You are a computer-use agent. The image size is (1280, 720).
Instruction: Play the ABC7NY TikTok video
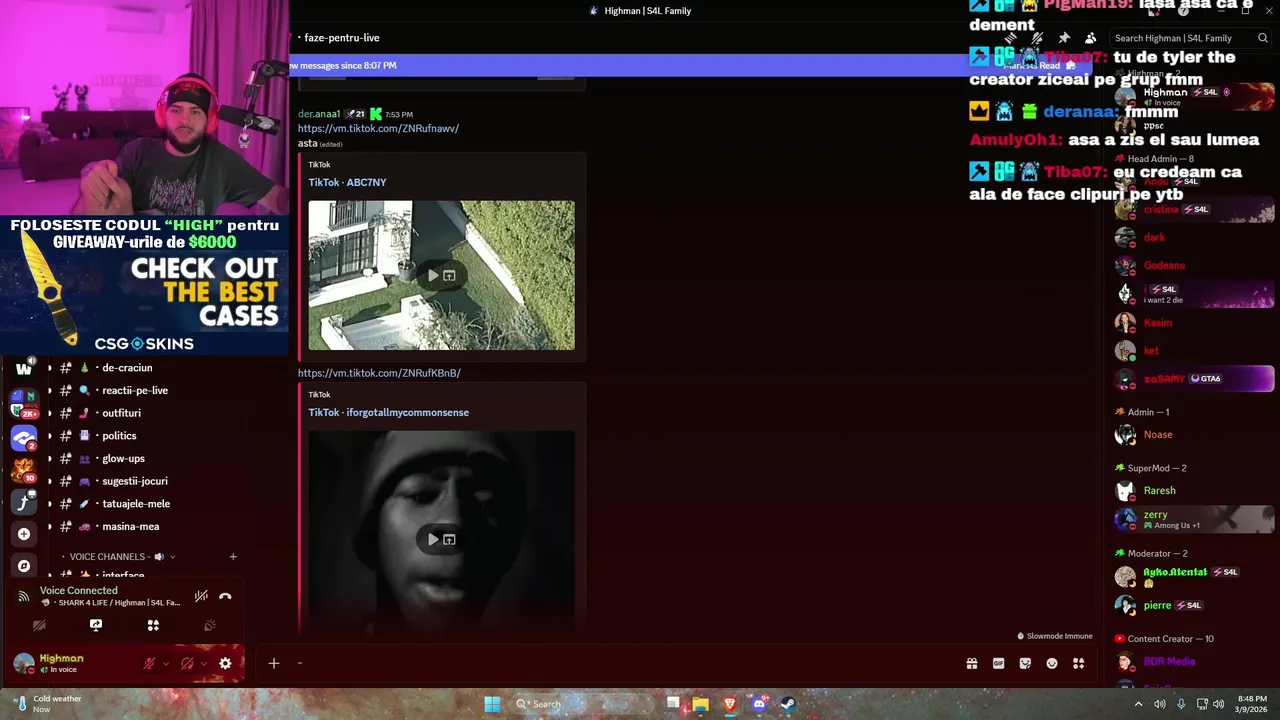click(x=433, y=275)
